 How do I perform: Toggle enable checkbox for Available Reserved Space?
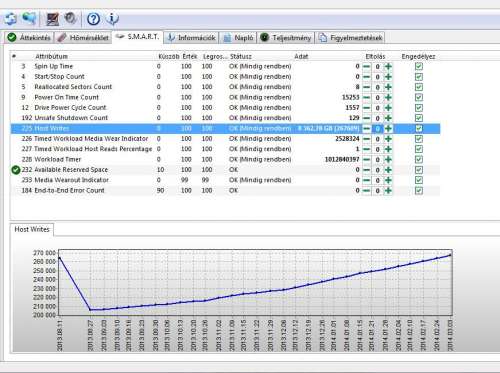pos(419,170)
